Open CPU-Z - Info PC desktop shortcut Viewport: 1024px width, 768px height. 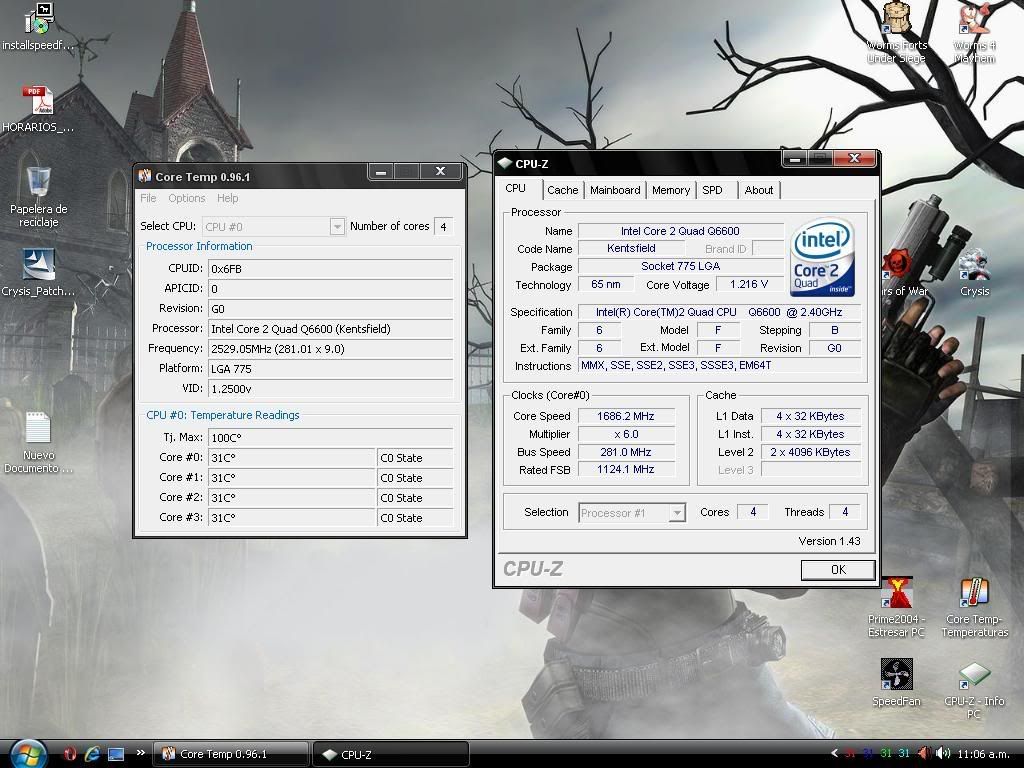[x=974, y=689]
